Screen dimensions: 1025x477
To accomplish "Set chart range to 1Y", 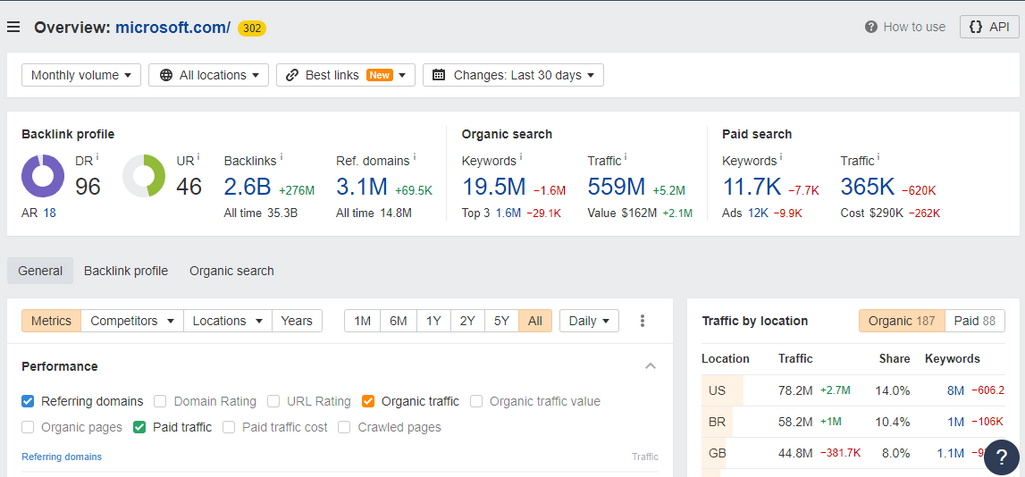I will [433, 321].
